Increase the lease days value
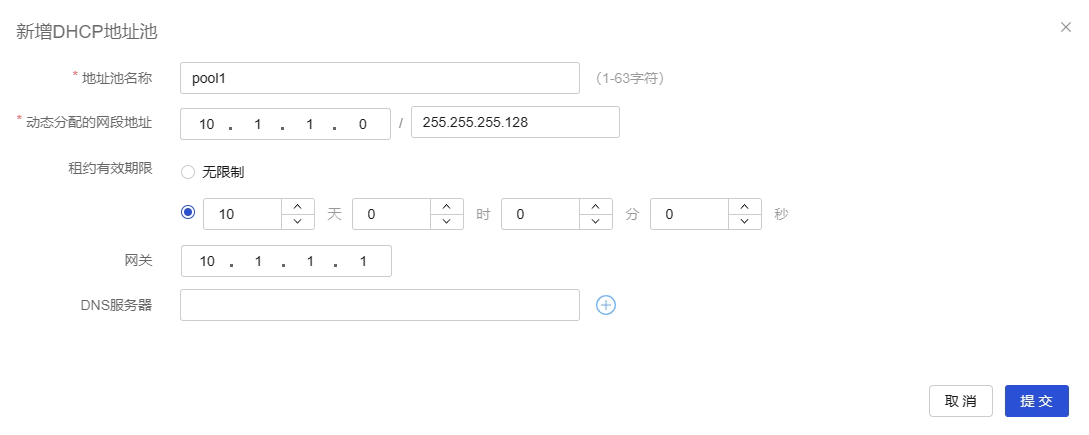 tap(298, 206)
